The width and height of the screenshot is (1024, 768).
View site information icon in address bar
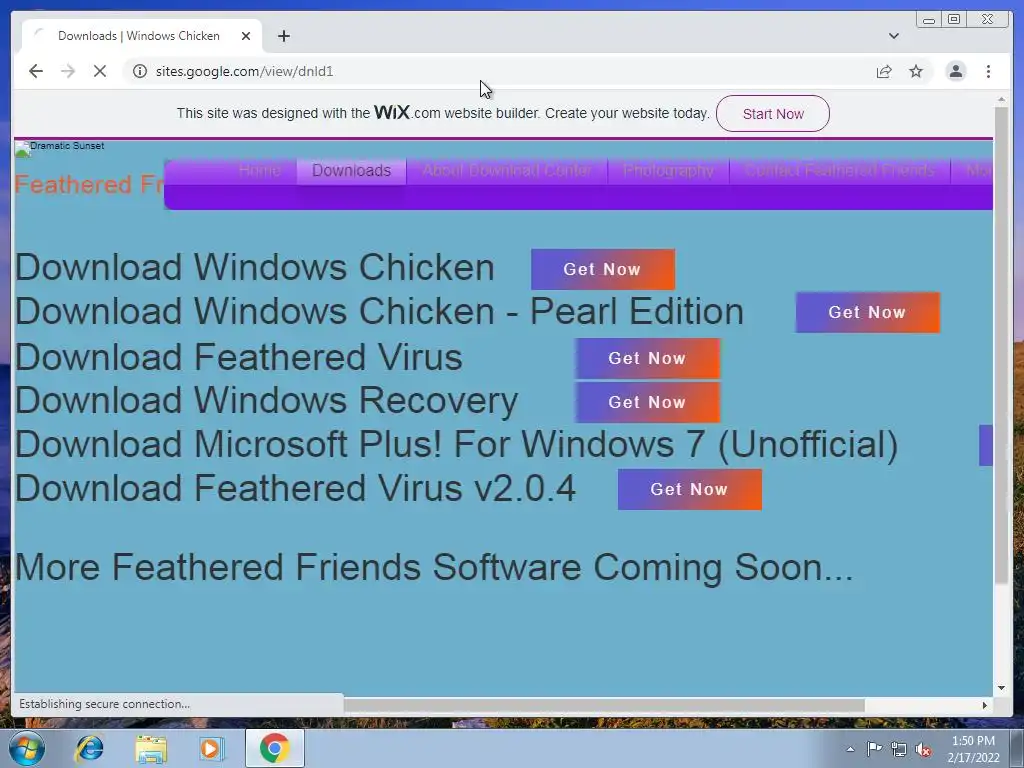pos(140,71)
